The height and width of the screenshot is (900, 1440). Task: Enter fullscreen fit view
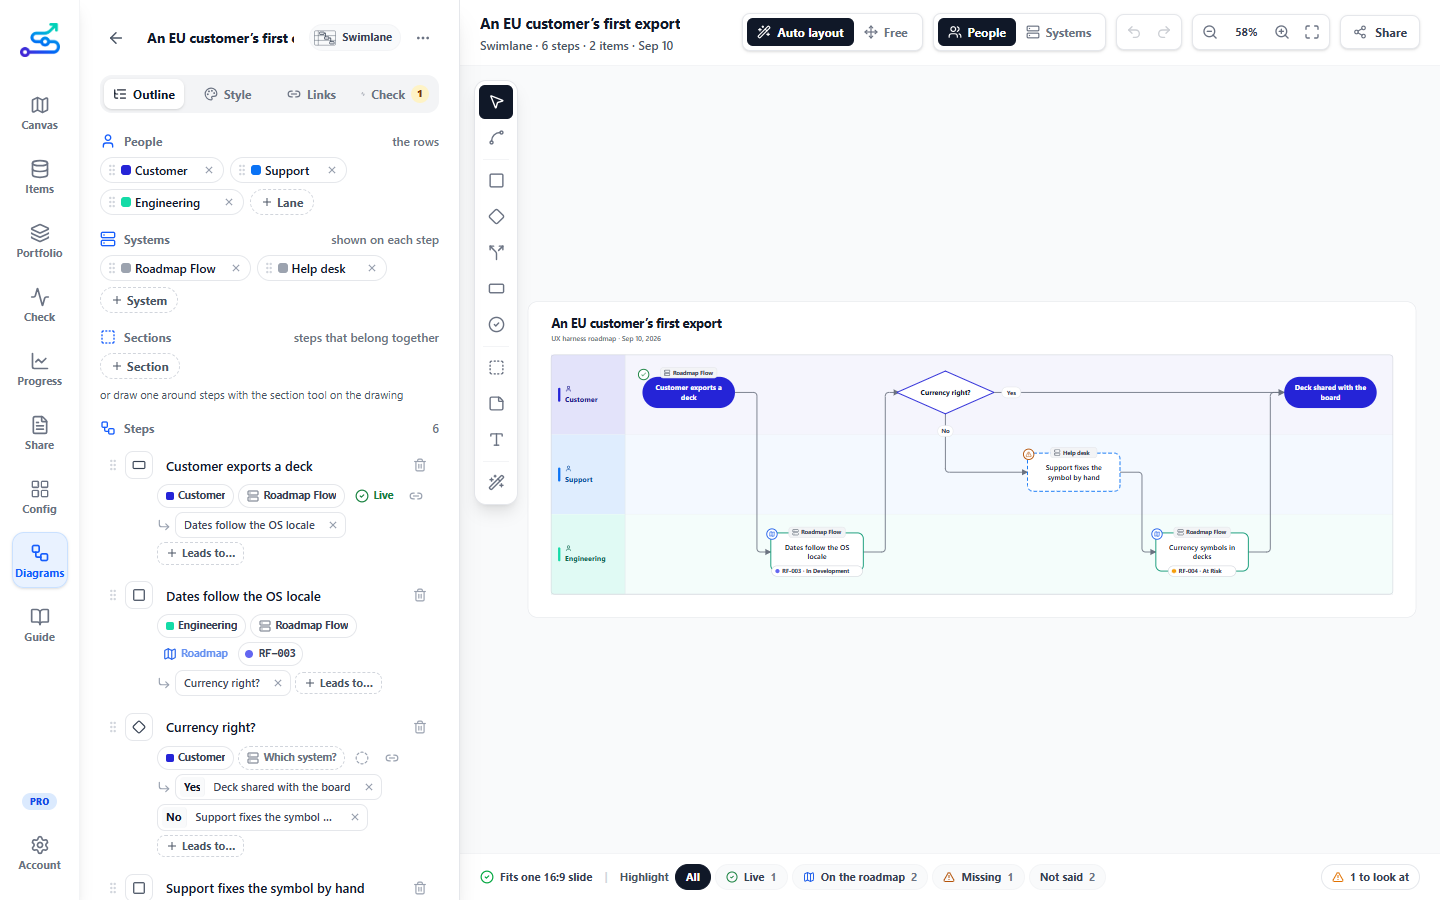1312,33
